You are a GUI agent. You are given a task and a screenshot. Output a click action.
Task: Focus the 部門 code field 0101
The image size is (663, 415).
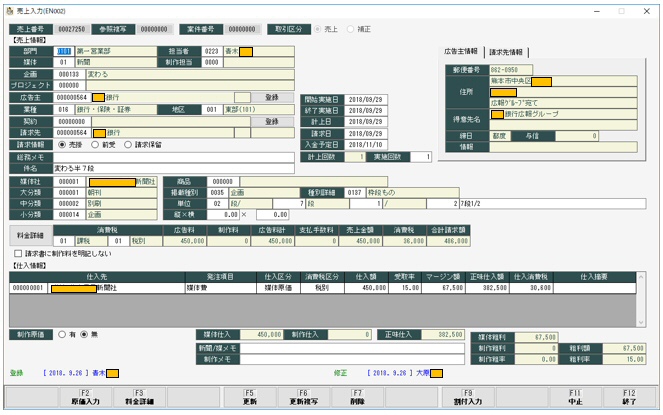click(x=64, y=51)
